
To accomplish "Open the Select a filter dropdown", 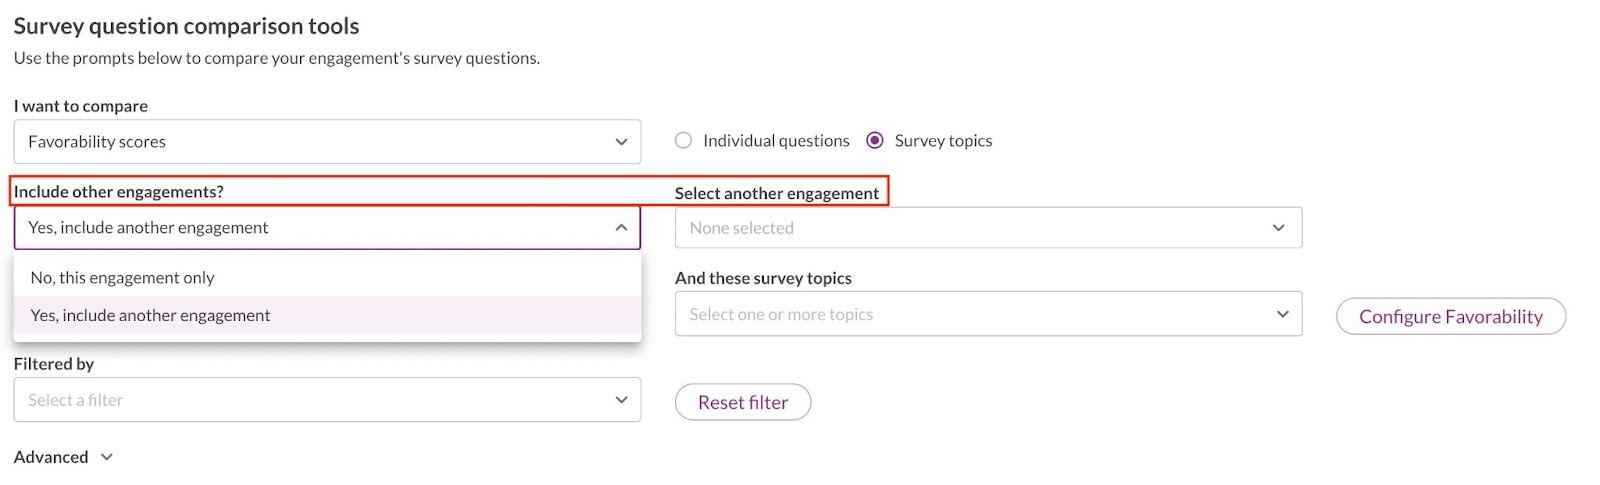I will (327, 400).
